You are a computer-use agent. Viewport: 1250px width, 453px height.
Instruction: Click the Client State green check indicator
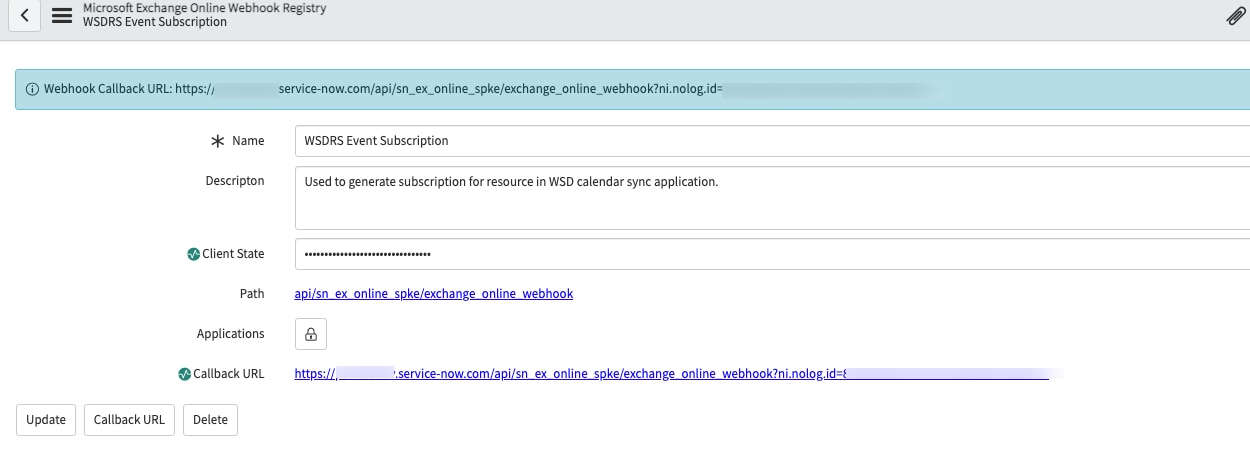(x=194, y=254)
